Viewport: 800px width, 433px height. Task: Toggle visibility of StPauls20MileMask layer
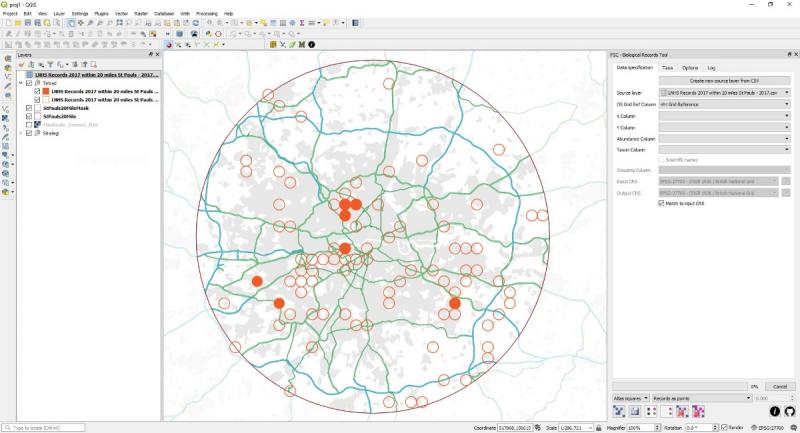coord(29,108)
